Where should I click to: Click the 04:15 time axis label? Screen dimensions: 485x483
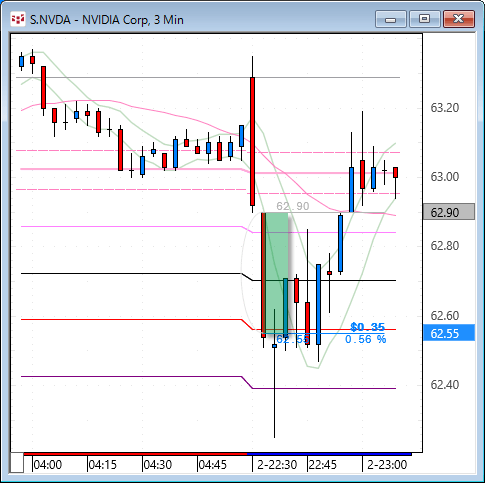point(103,465)
